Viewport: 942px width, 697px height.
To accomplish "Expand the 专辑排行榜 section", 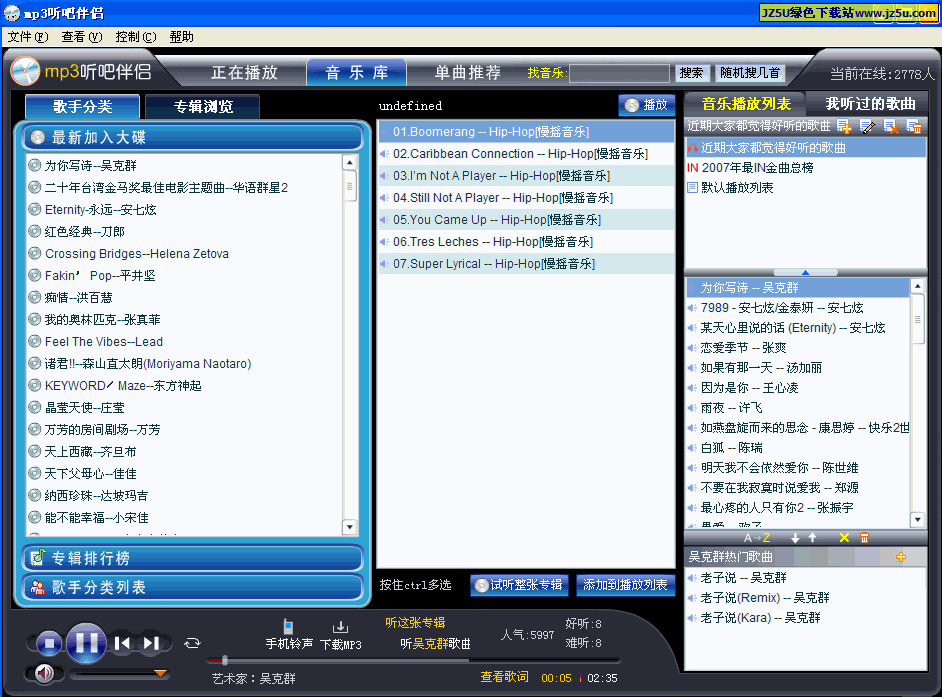I will (192, 558).
